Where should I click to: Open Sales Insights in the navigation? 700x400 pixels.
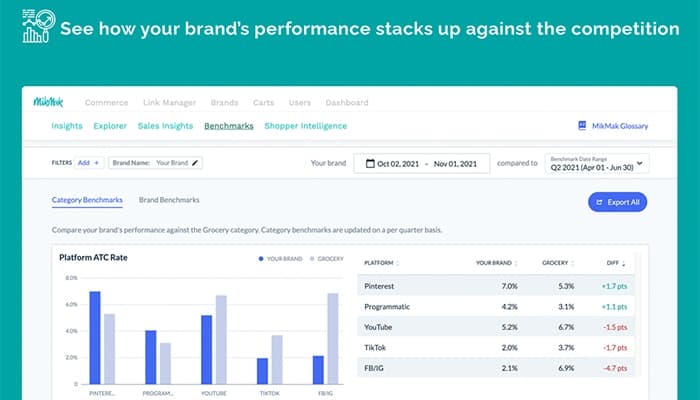tap(165, 126)
